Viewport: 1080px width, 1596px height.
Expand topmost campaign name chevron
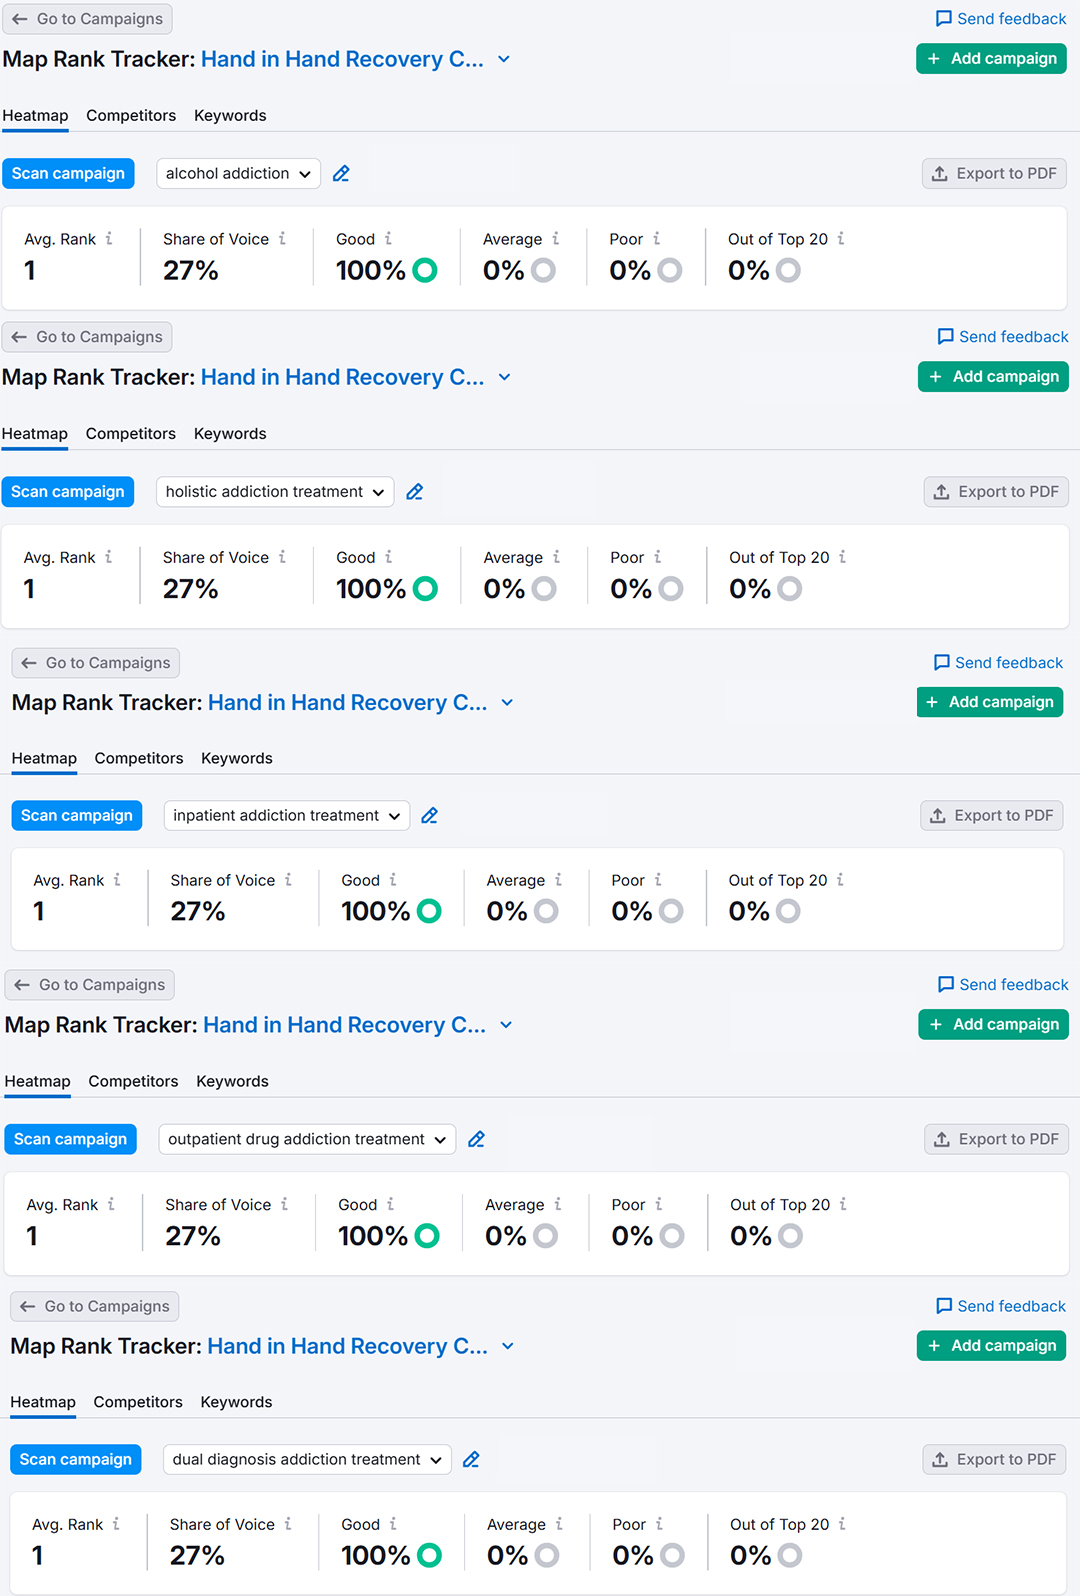point(504,60)
